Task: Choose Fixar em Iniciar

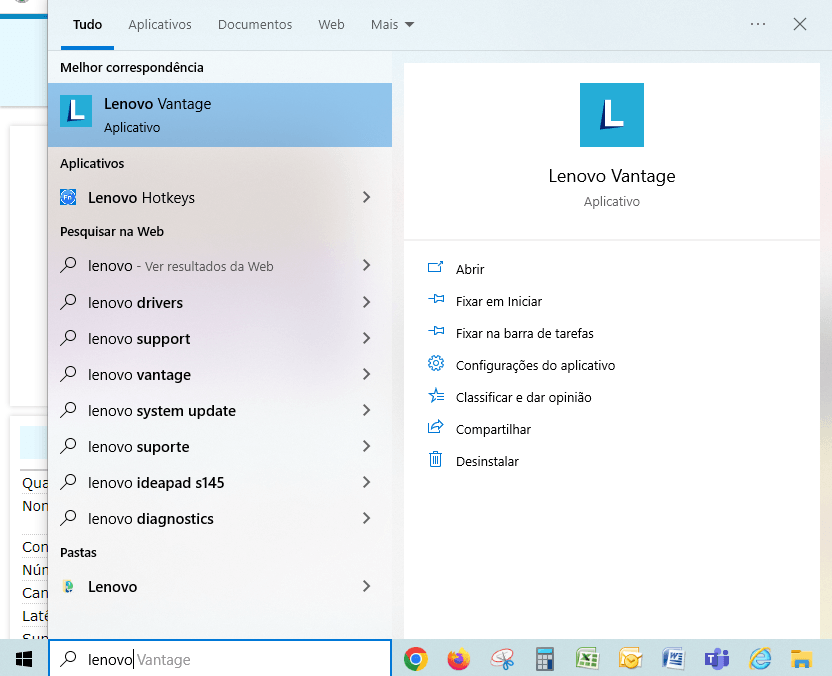Action: click(x=499, y=301)
